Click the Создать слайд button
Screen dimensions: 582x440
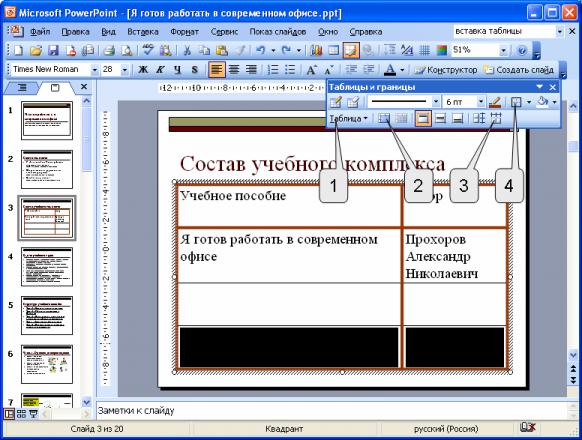pos(519,69)
